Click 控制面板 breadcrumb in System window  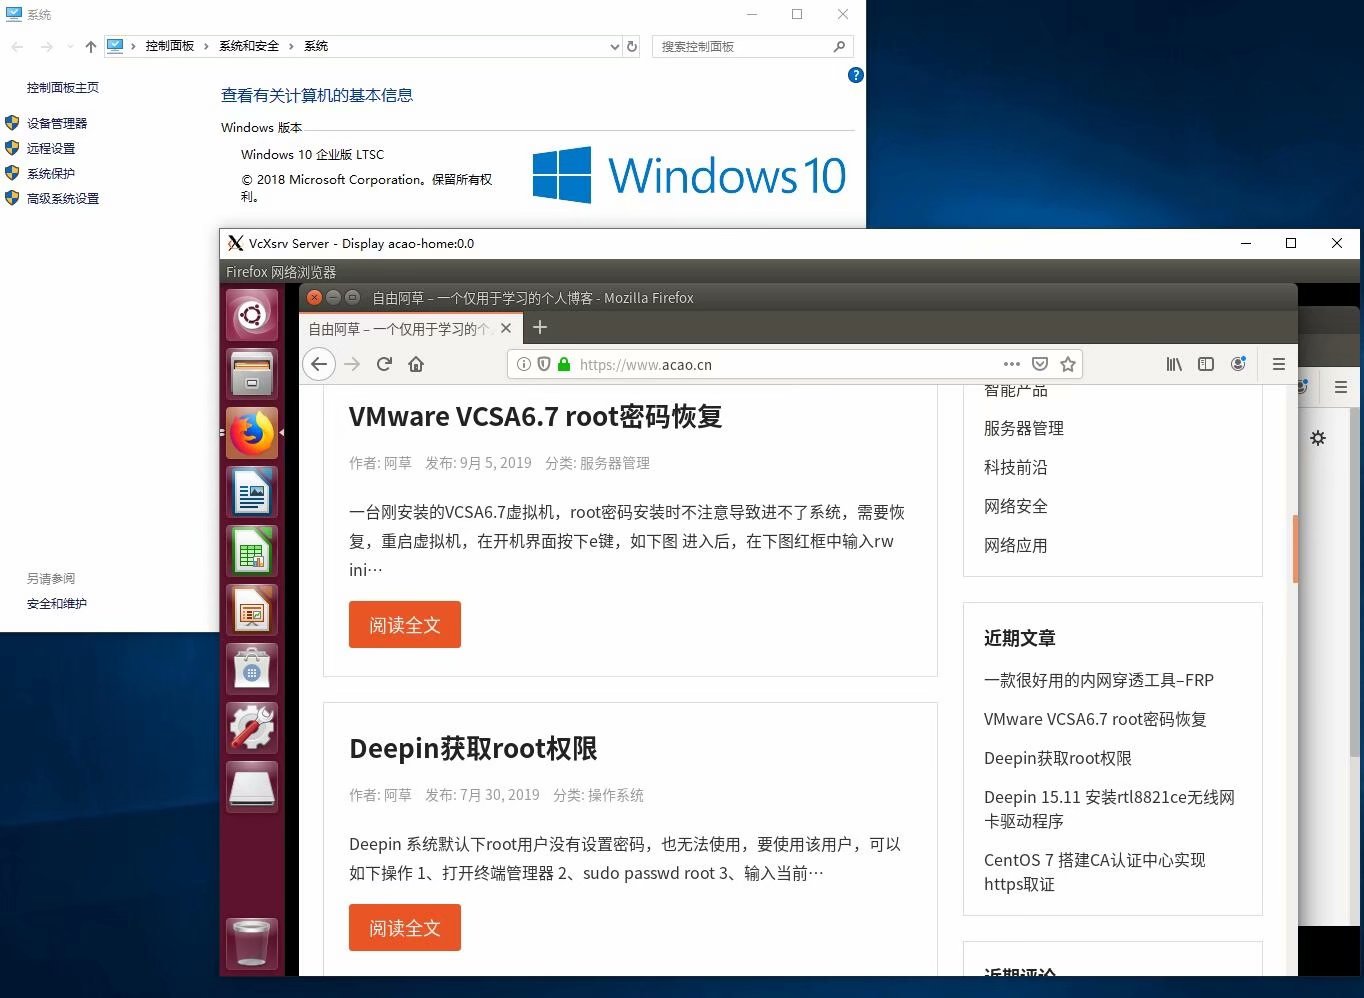tap(170, 46)
